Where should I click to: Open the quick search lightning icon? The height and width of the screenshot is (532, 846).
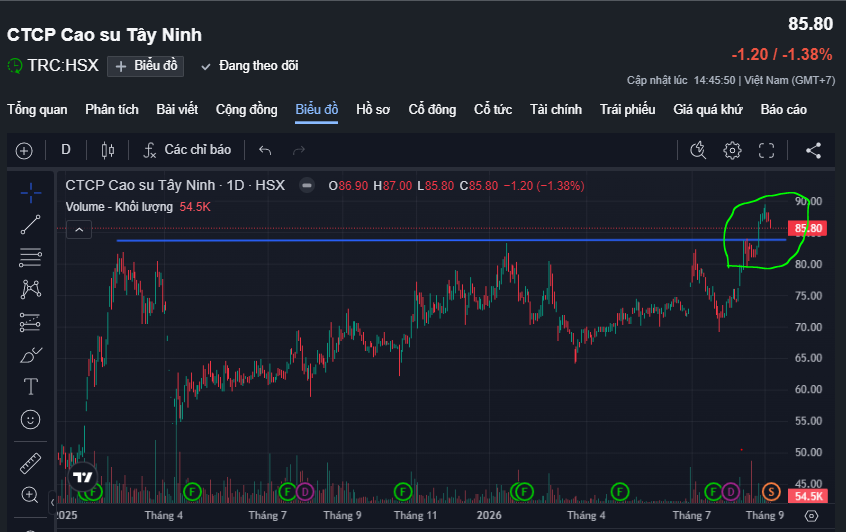pyautogui.click(x=698, y=150)
